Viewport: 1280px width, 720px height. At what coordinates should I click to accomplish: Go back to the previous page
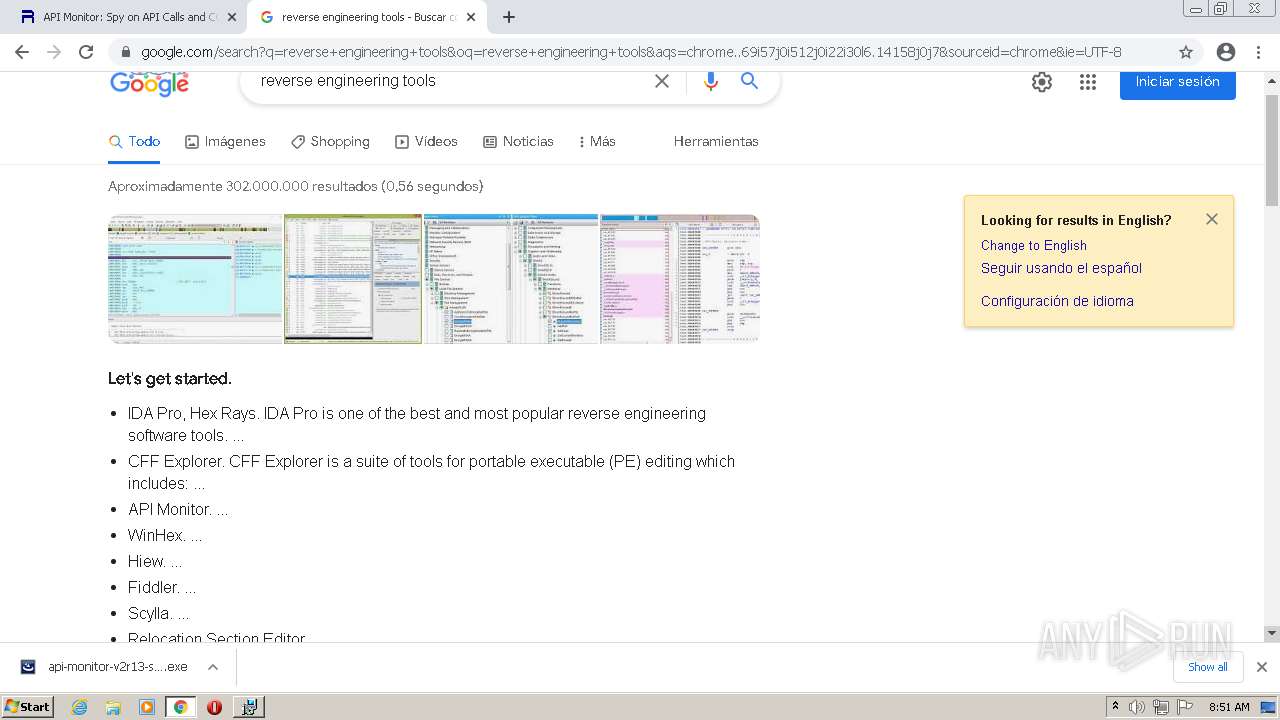[x=22, y=52]
